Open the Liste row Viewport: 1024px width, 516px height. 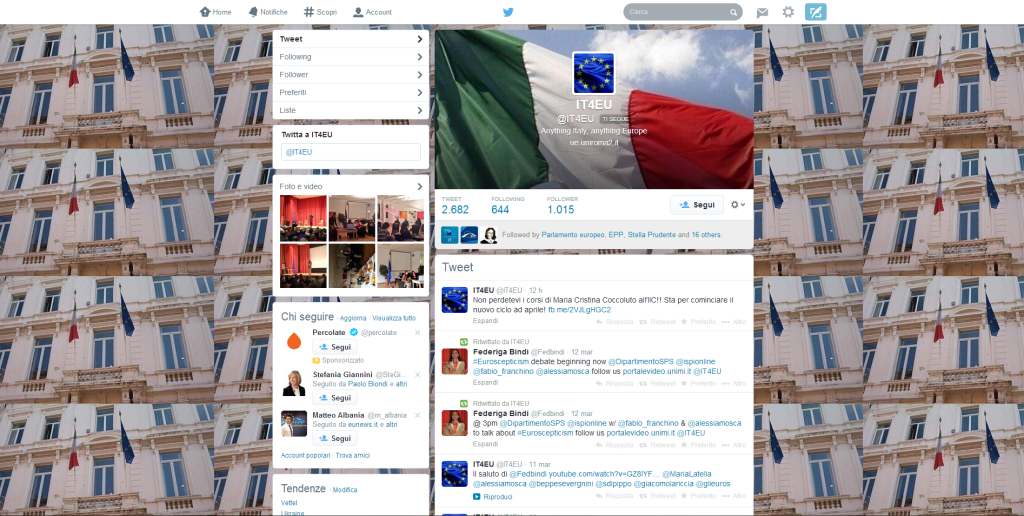351,110
